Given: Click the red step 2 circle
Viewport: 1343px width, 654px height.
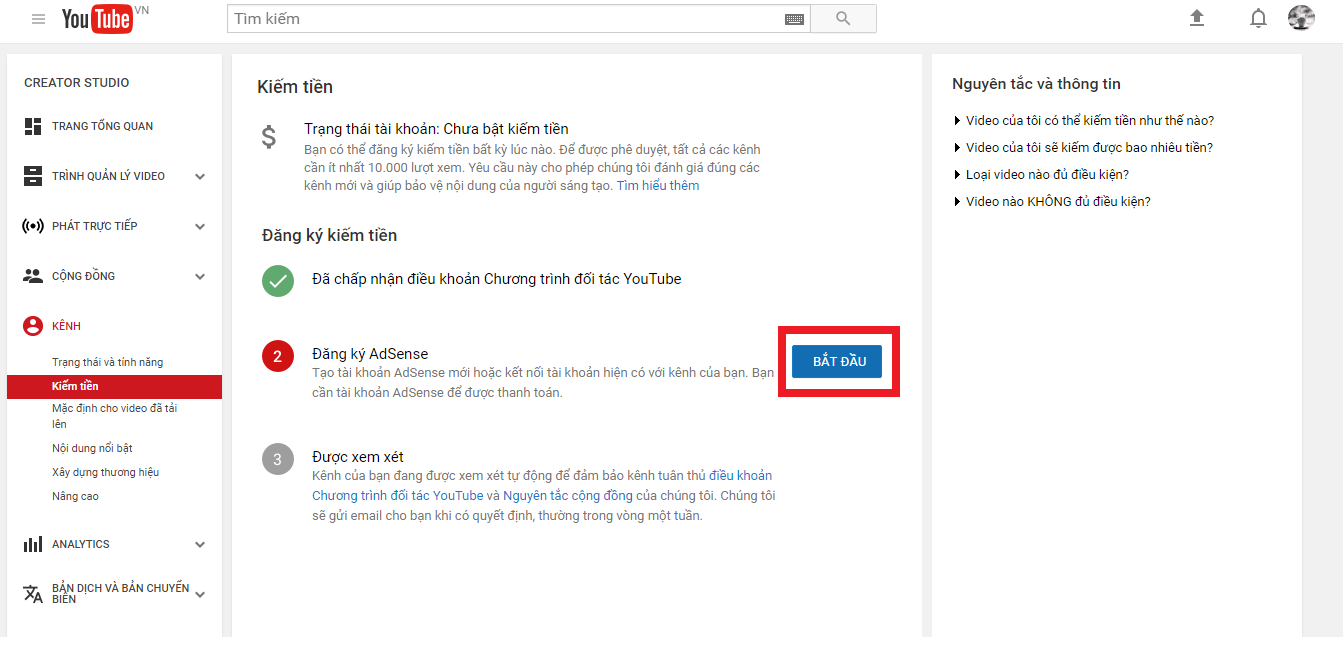Looking at the screenshot, I should tap(278, 356).
